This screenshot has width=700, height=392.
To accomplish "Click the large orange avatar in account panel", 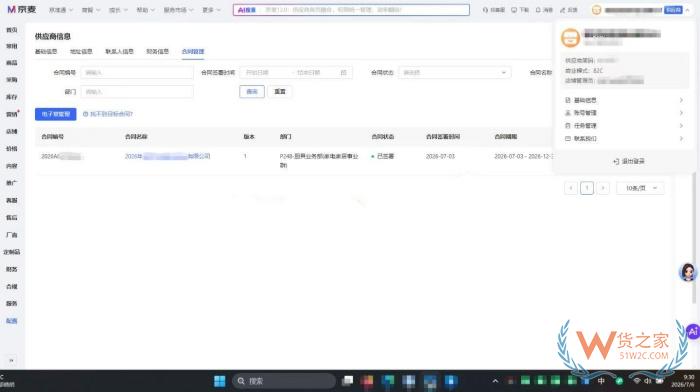I will 570,38.
